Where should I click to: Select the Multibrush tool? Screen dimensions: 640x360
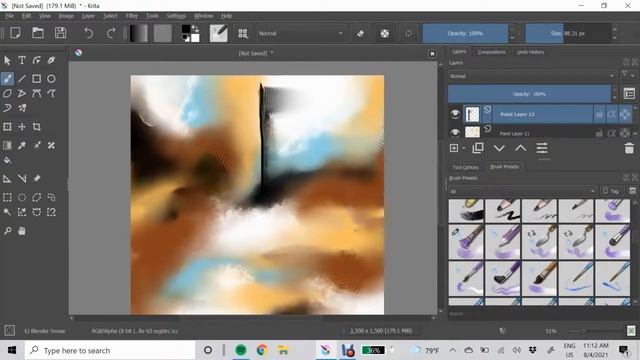[22, 108]
